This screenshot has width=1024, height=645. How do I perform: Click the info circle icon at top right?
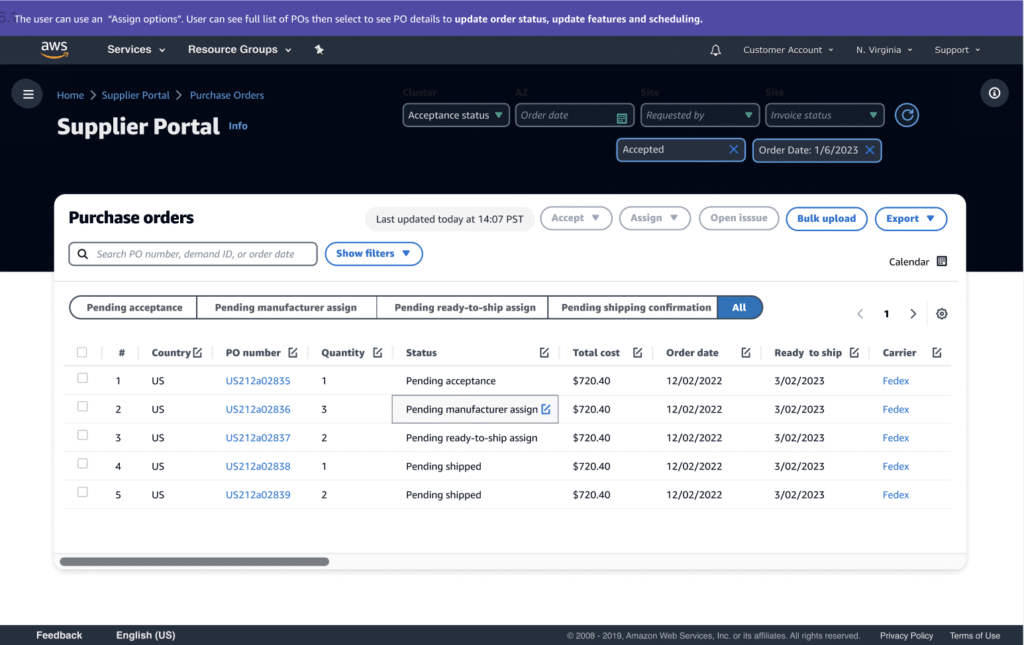pos(994,93)
